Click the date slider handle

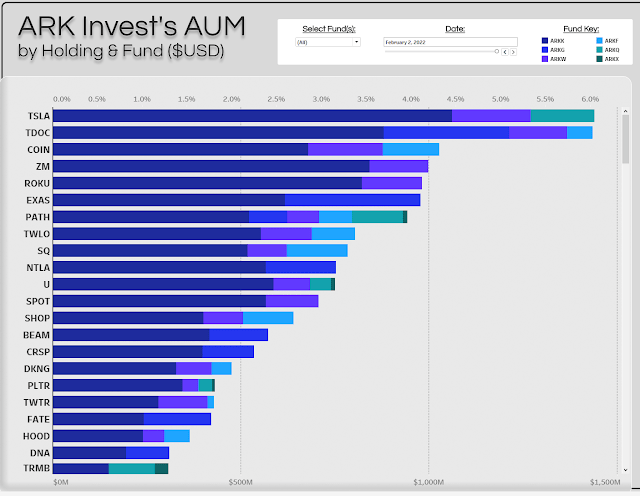tap(496, 51)
